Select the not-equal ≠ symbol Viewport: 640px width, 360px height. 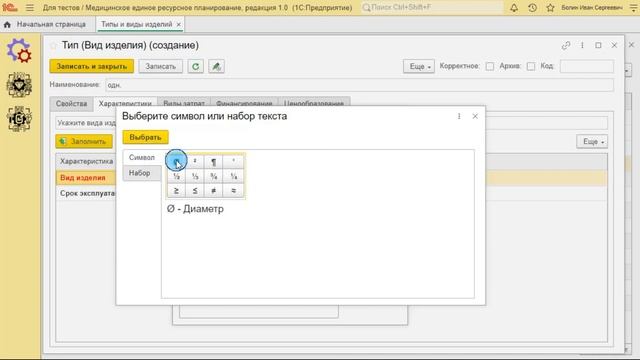click(x=213, y=190)
